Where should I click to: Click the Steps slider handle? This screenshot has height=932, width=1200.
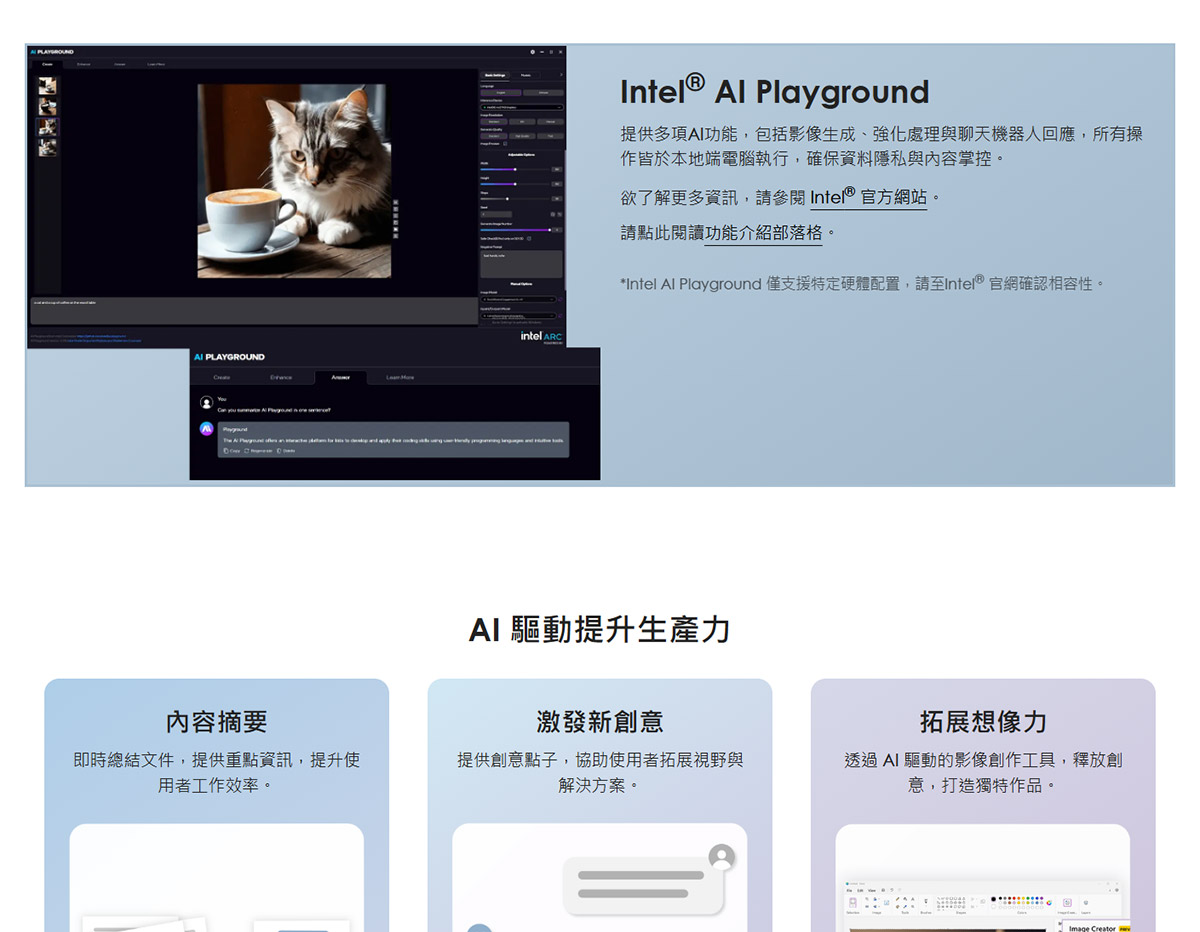(507, 199)
